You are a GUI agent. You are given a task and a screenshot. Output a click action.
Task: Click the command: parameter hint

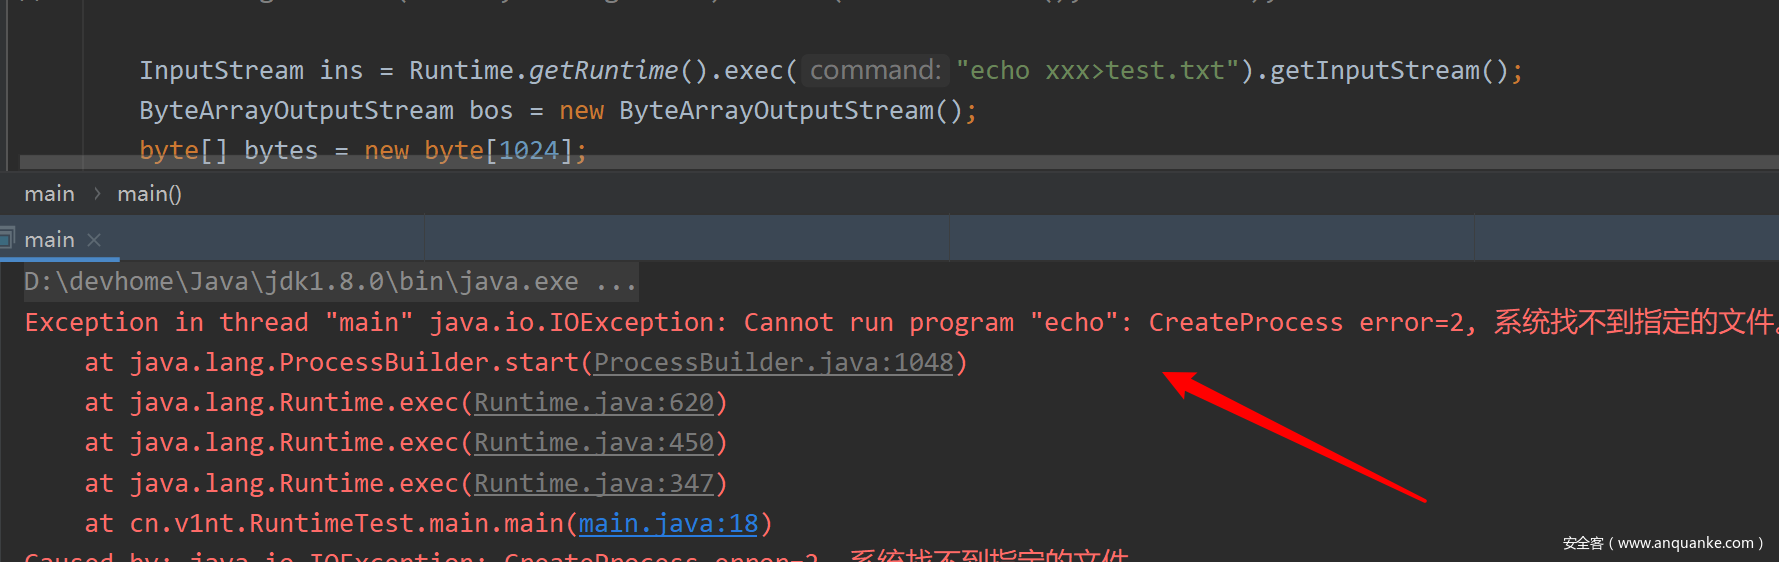[875, 70]
